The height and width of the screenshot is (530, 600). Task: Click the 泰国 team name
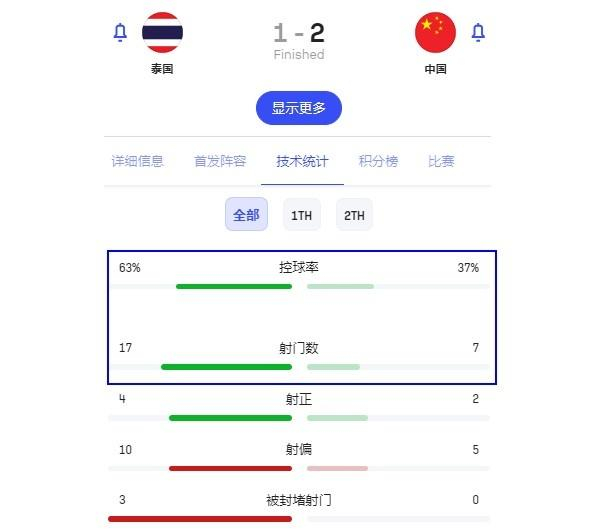click(x=162, y=70)
